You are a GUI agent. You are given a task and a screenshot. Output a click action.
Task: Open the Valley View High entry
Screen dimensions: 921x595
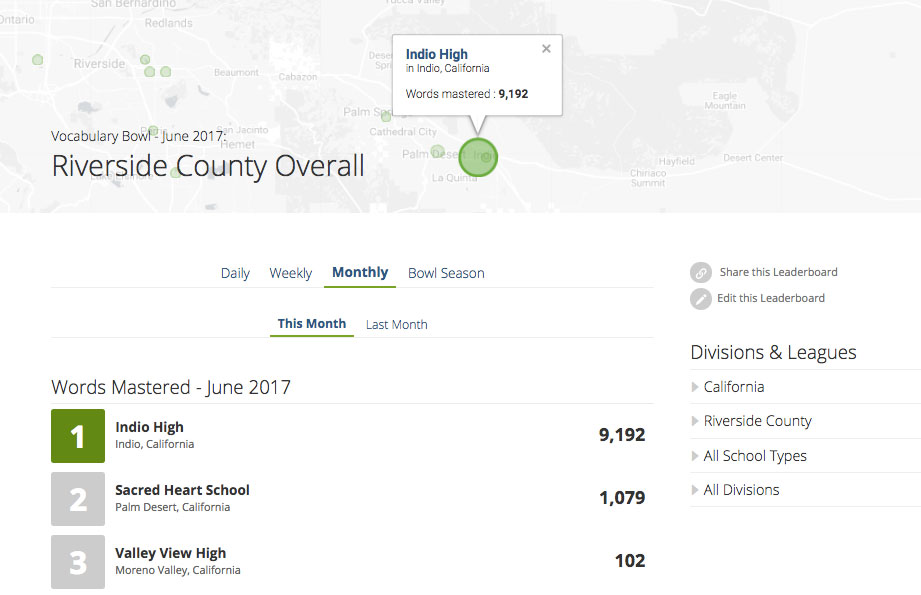coord(171,553)
